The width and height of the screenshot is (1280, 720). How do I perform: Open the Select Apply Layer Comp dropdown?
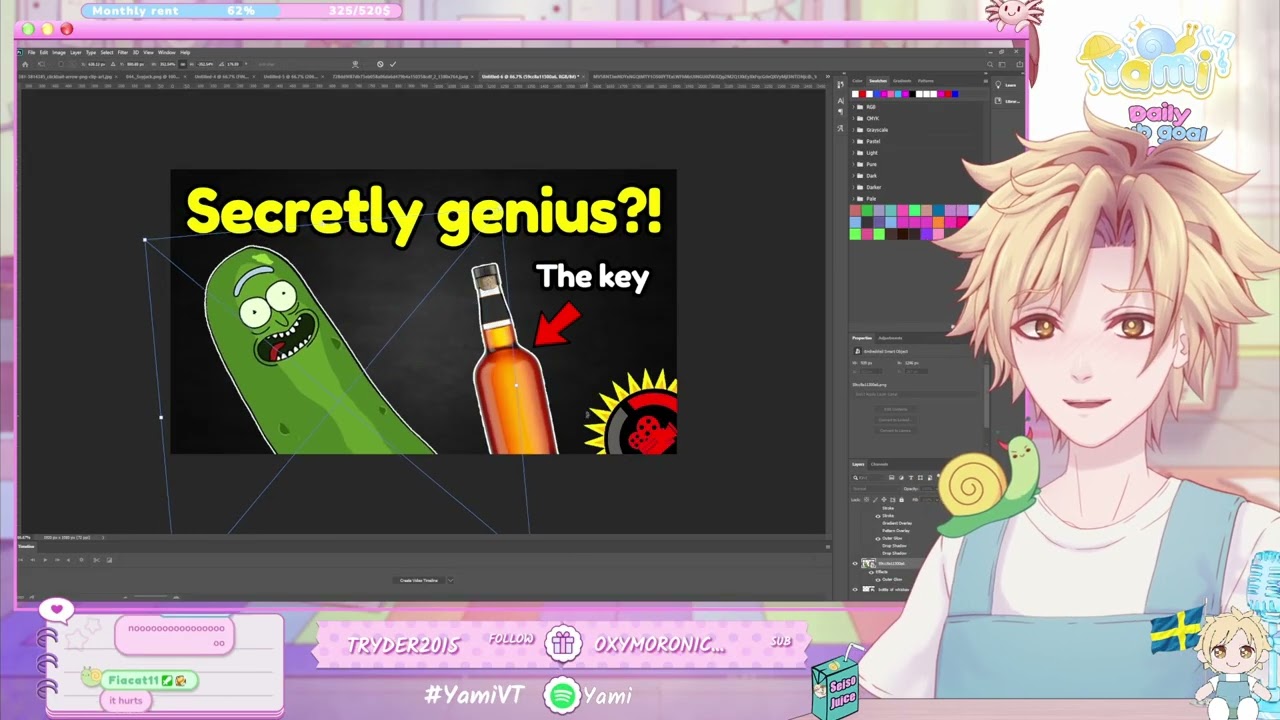point(915,394)
